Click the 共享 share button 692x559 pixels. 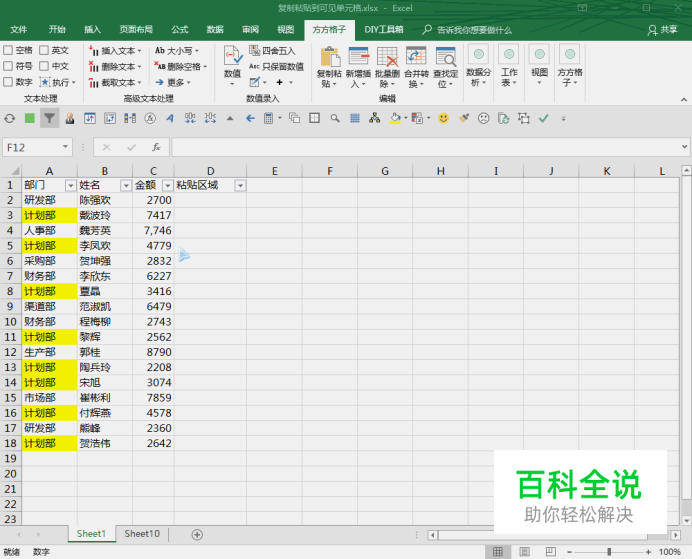(662, 30)
